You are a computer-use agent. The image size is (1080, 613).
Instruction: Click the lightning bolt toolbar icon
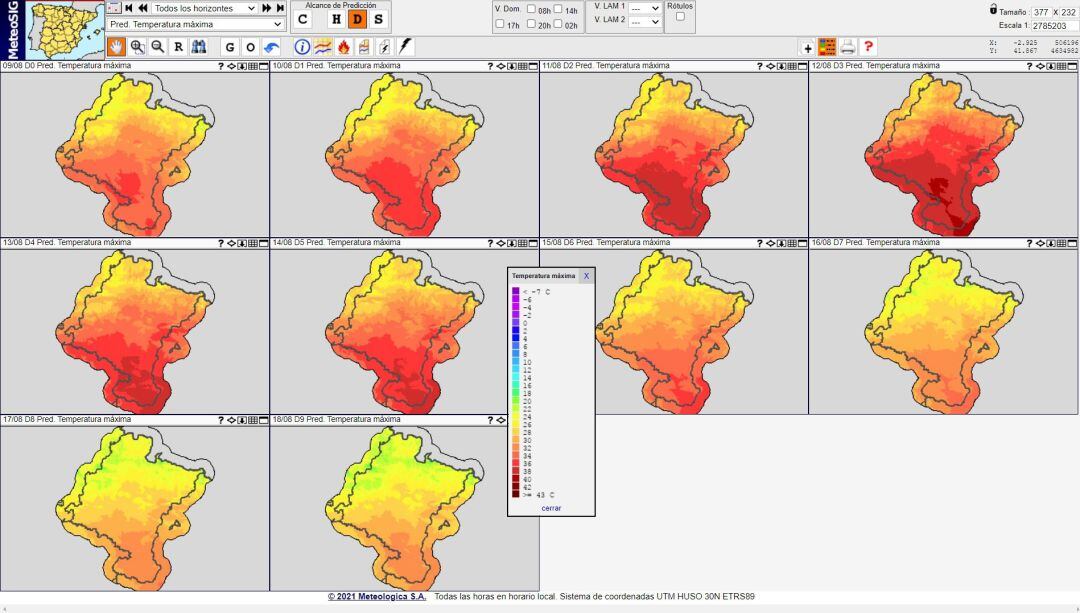[403, 45]
